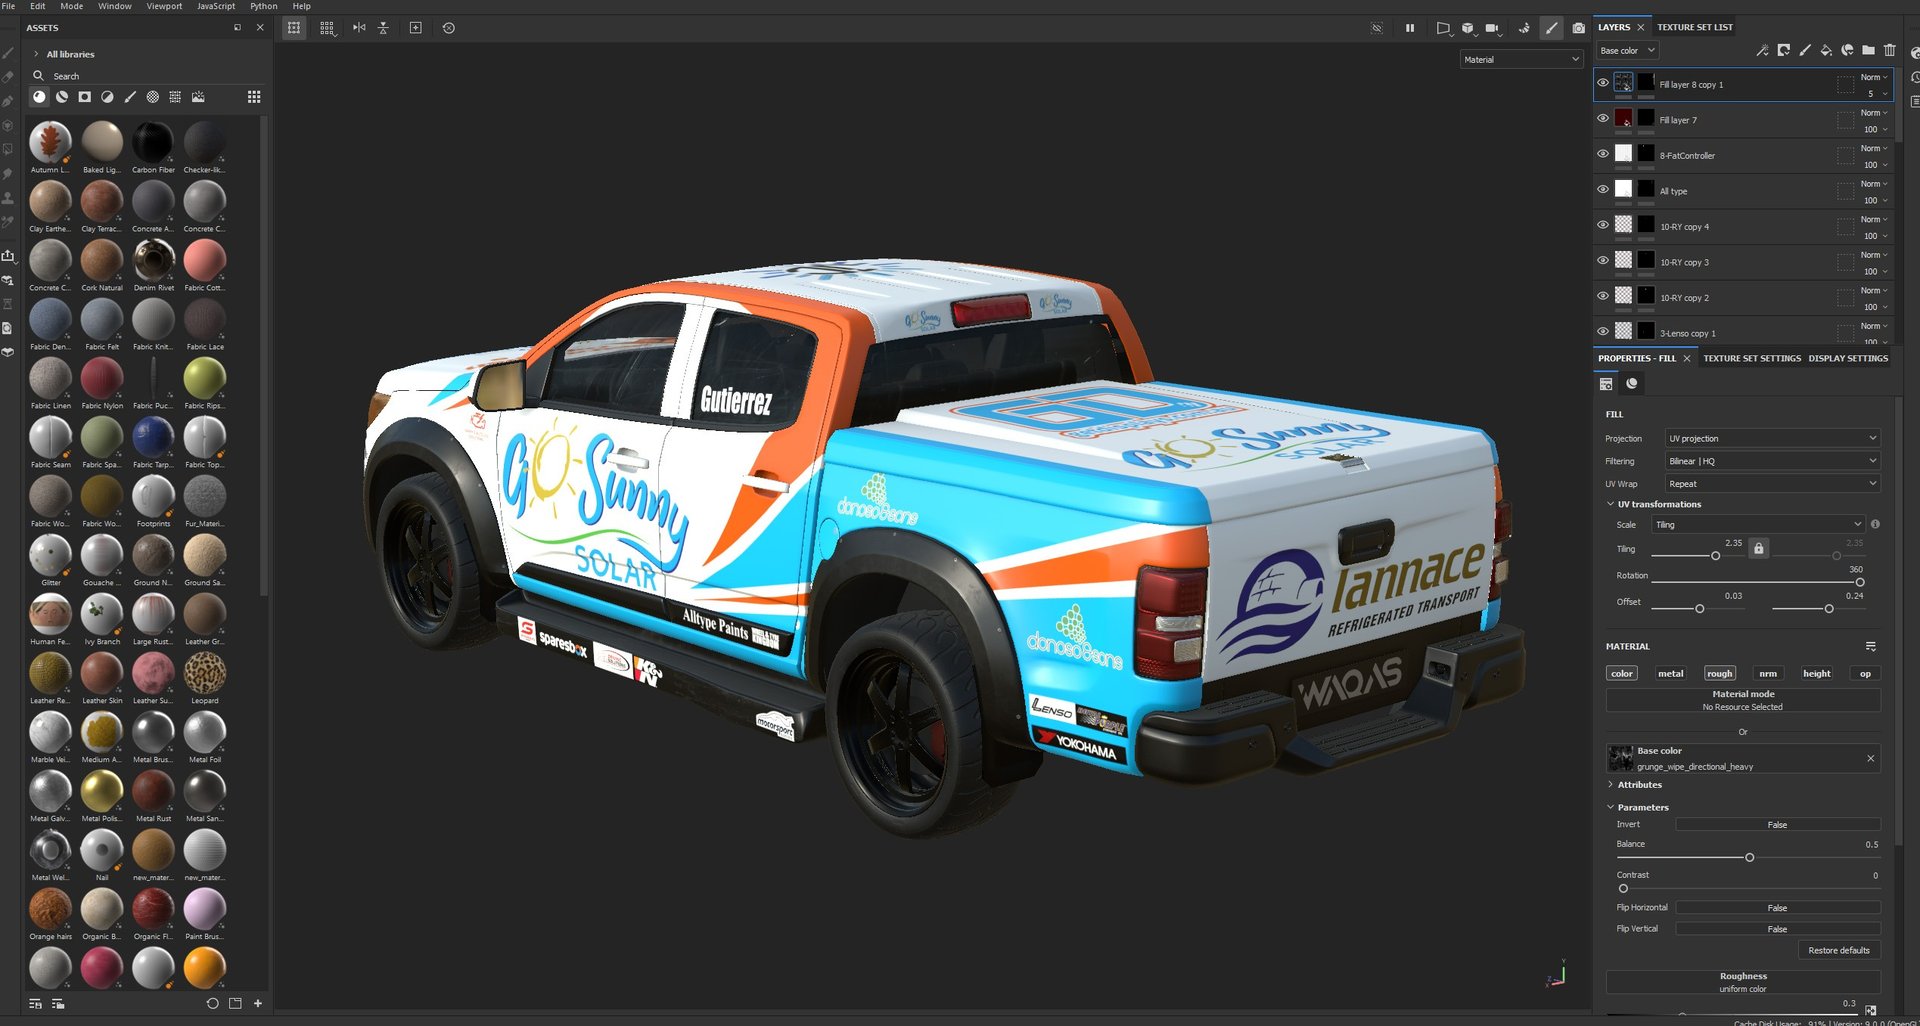Screen dimensions: 1920x1026
Task: Hide the 10-RY copy 3 layer
Action: (x=1603, y=260)
